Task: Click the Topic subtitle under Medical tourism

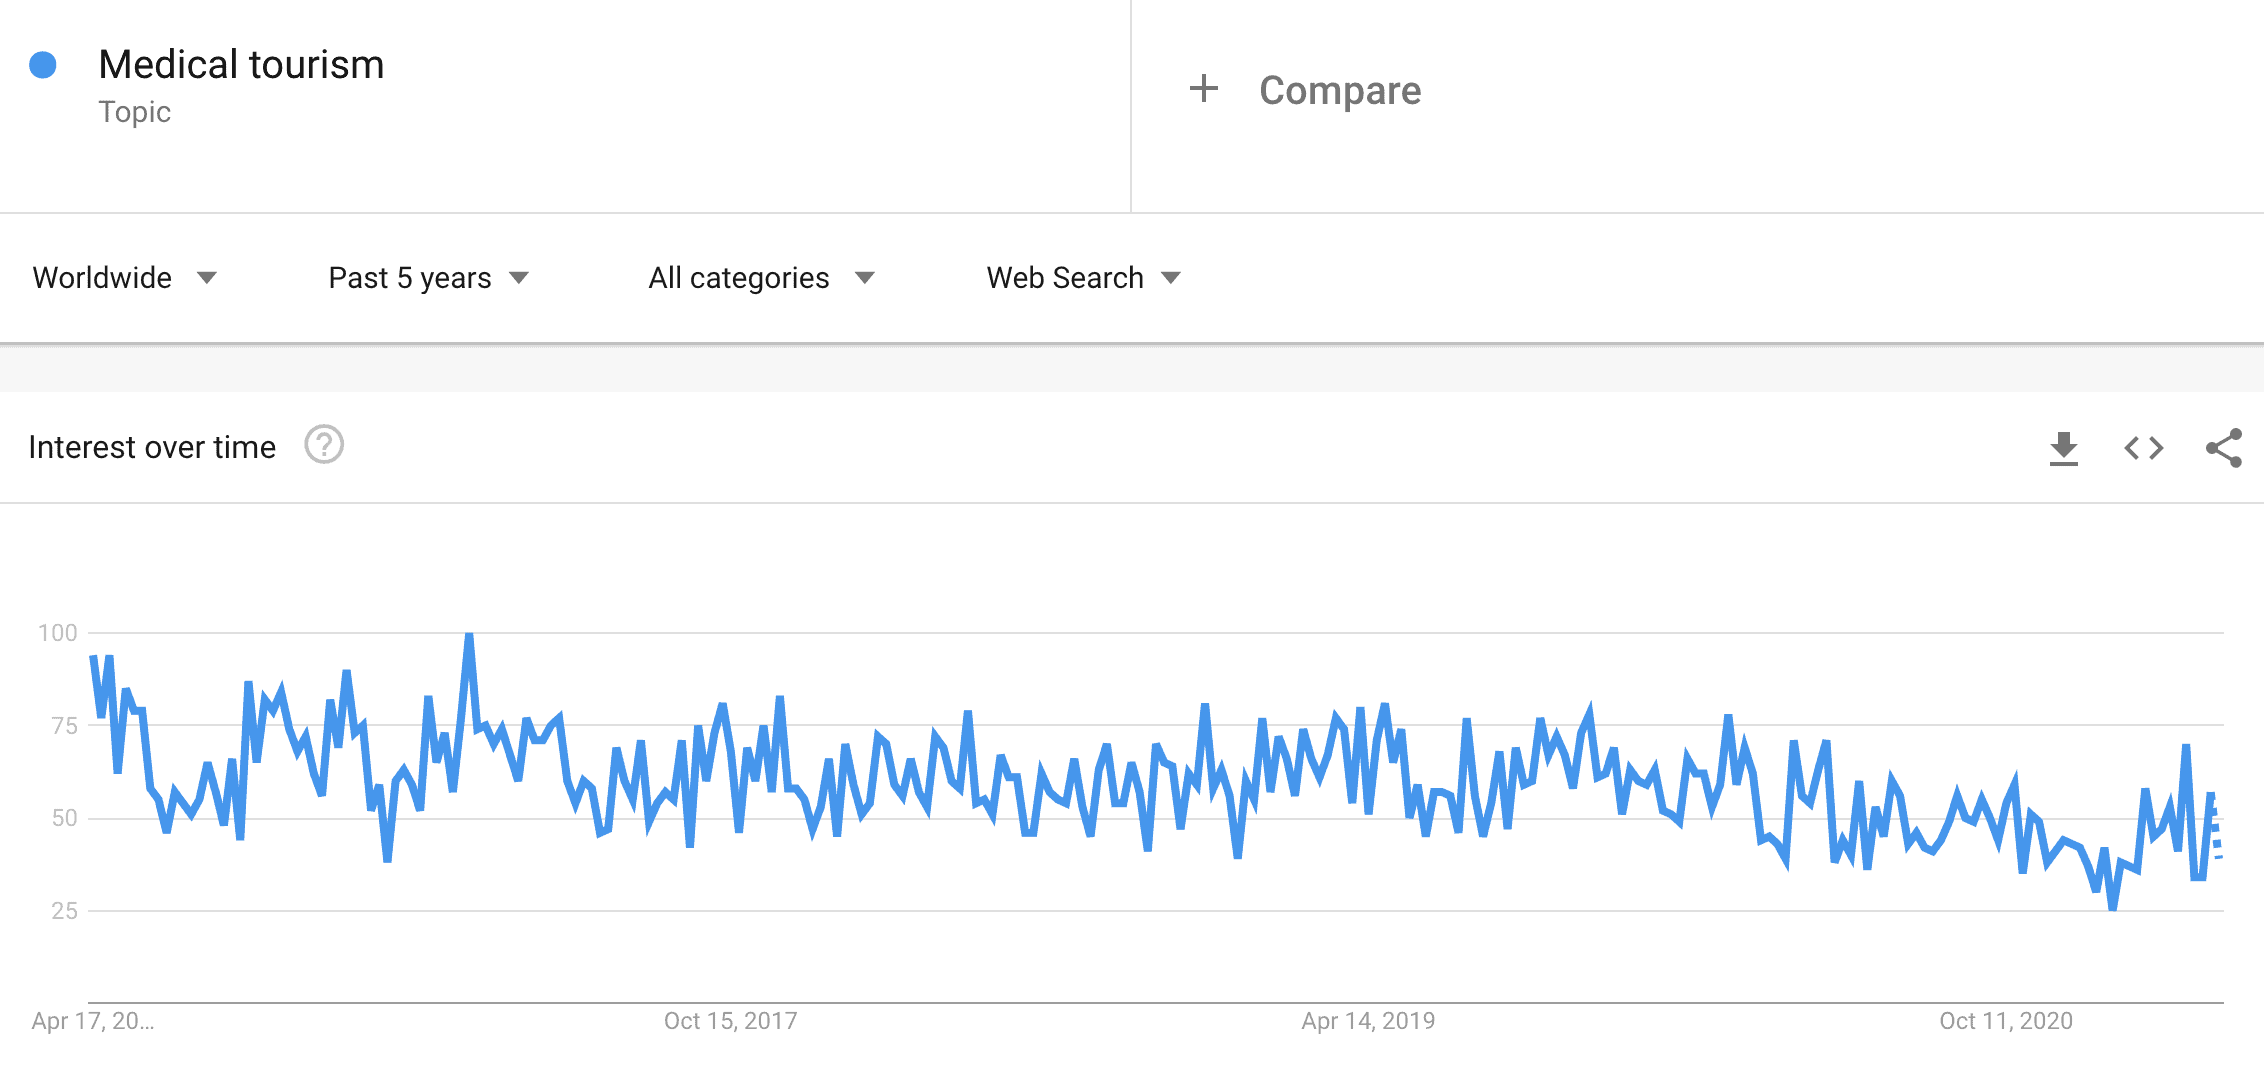Action: click(134, 111)
